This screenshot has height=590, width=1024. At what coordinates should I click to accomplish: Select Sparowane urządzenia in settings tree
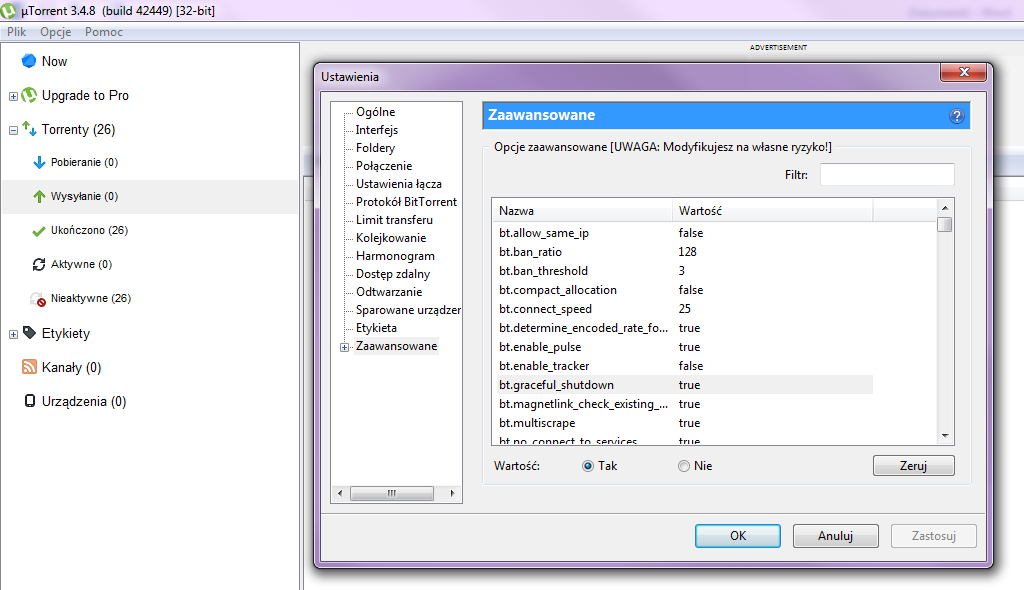(x=408, y=310)
